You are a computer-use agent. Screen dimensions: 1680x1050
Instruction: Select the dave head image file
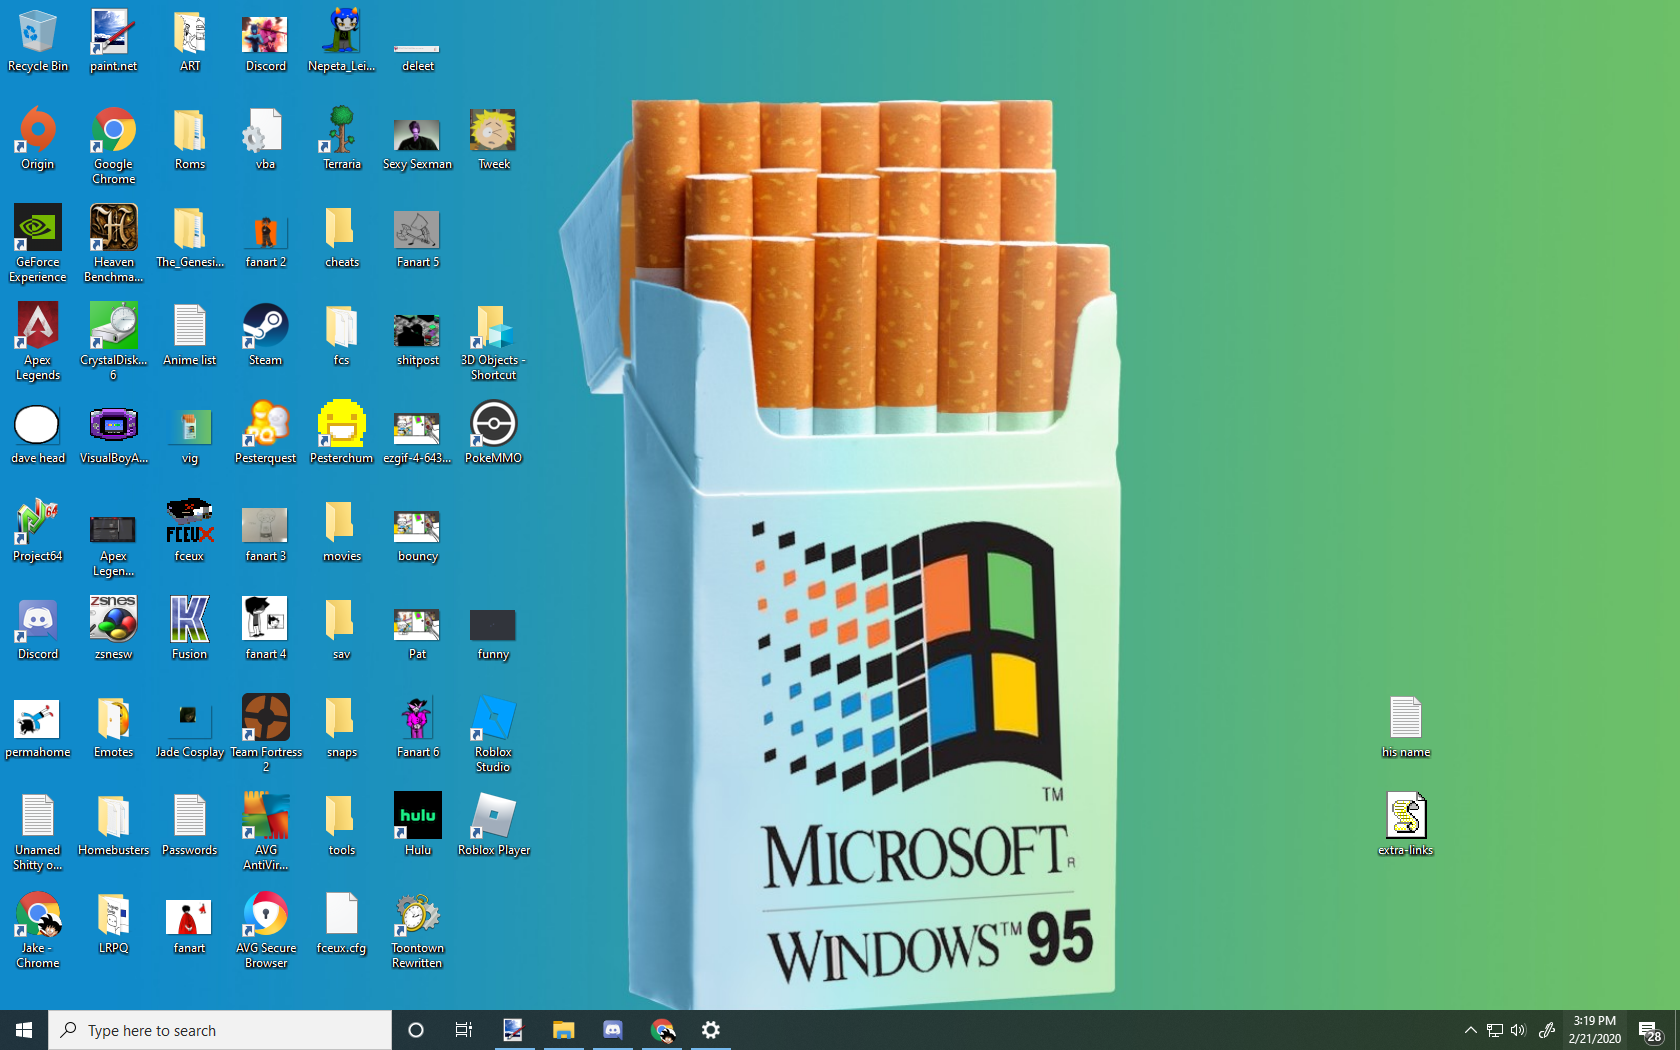pos(38,433)
